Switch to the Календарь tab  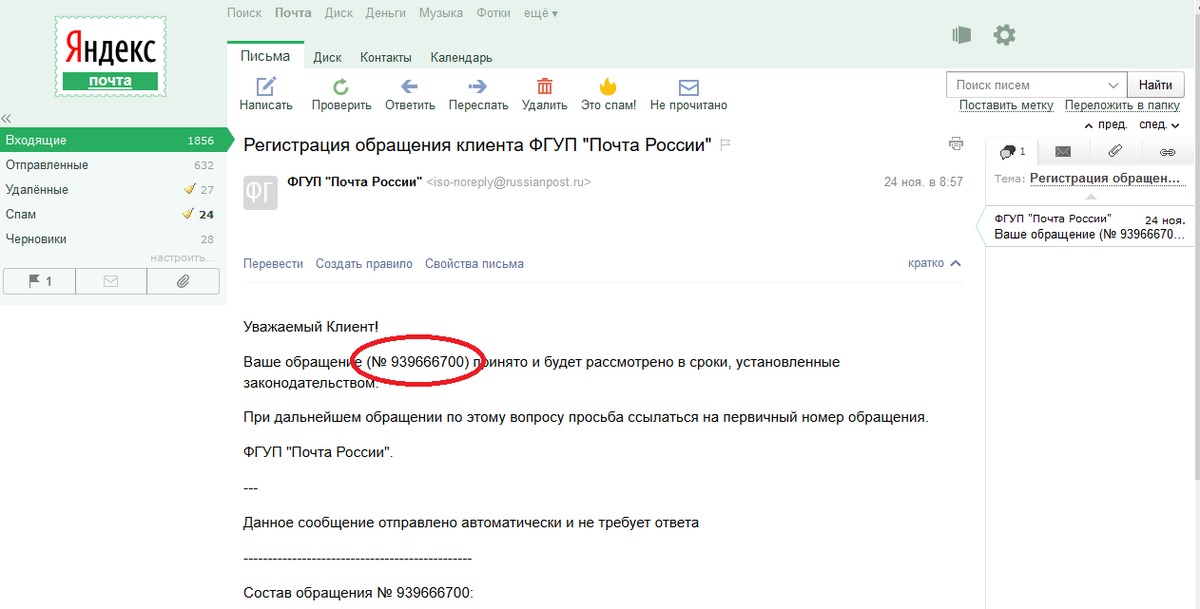click(x=461, y=58)
